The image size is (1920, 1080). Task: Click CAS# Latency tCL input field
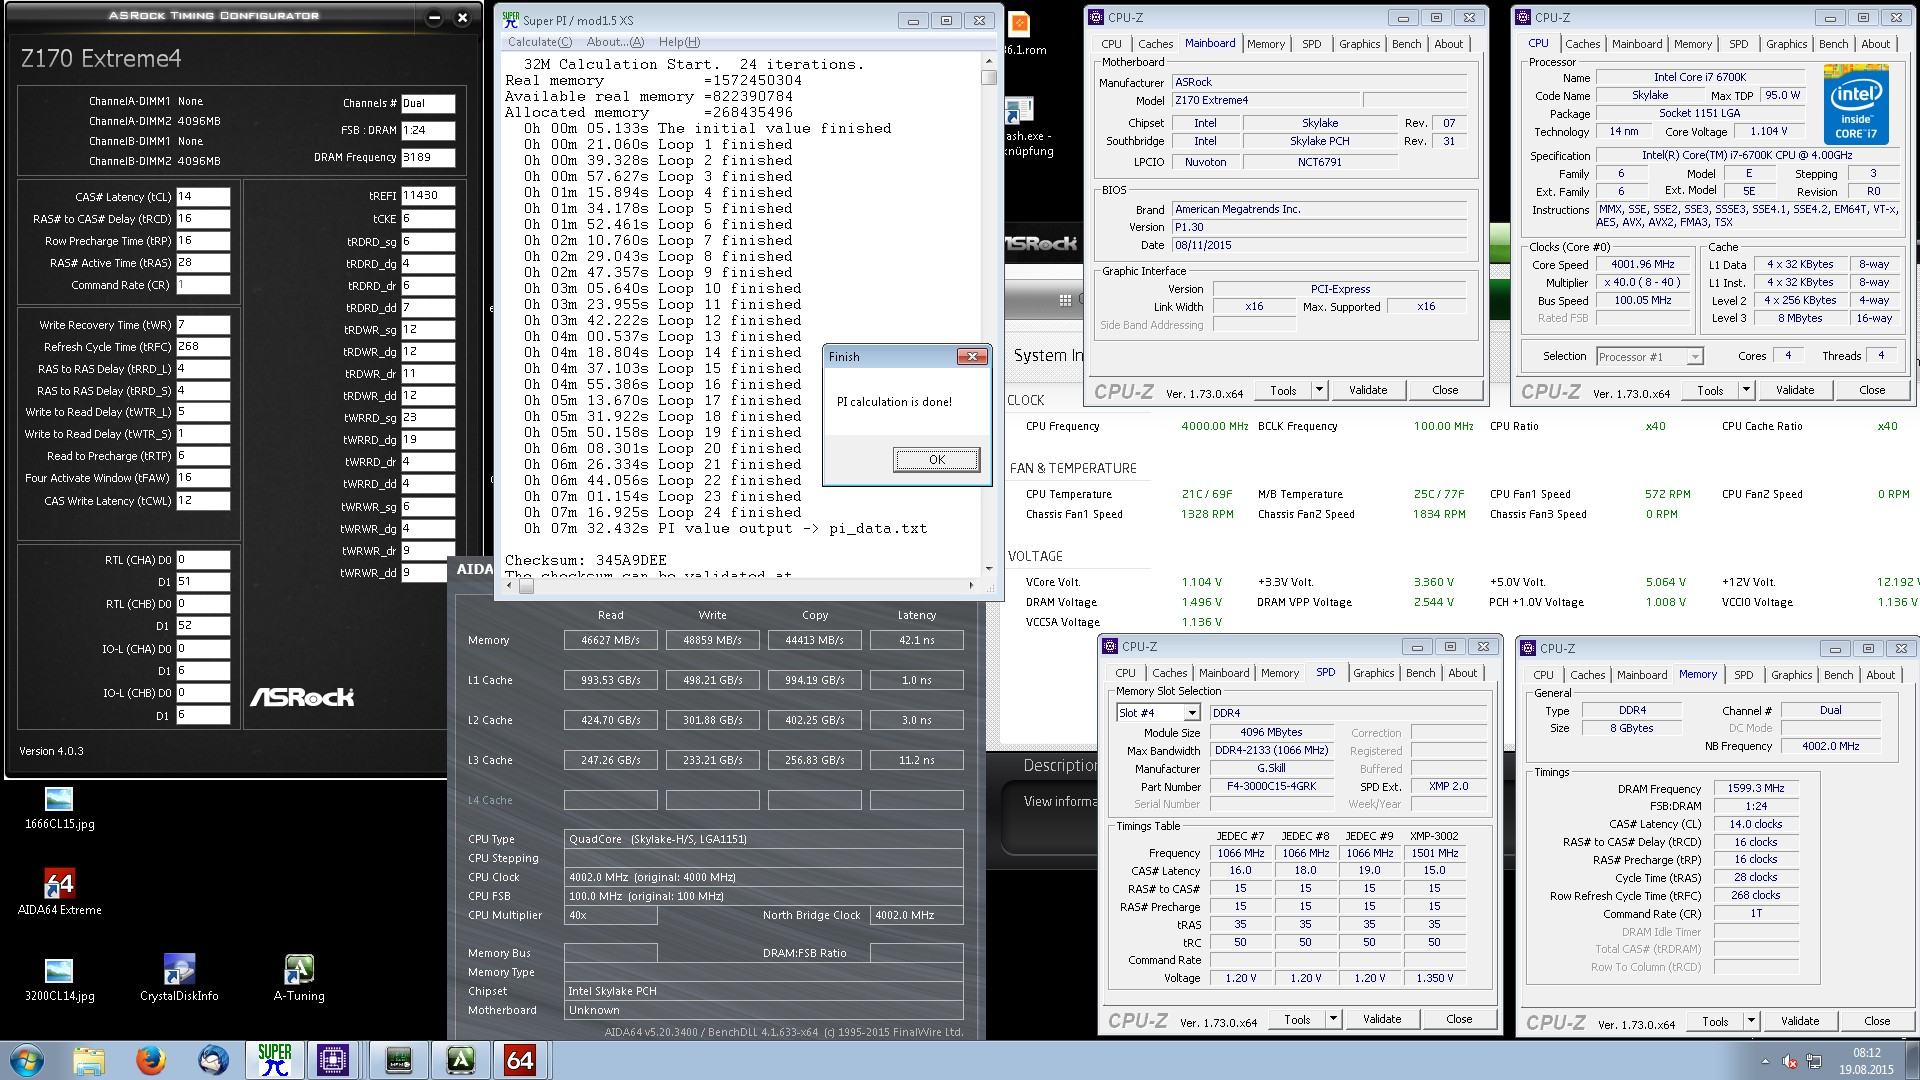click(203, 197)
